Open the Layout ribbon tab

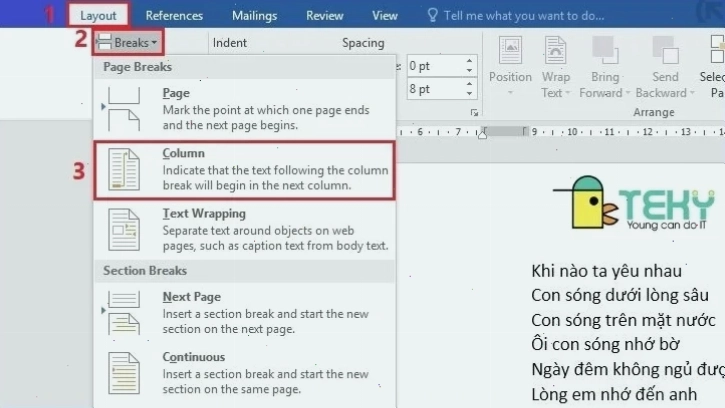[x=98, y=15]
